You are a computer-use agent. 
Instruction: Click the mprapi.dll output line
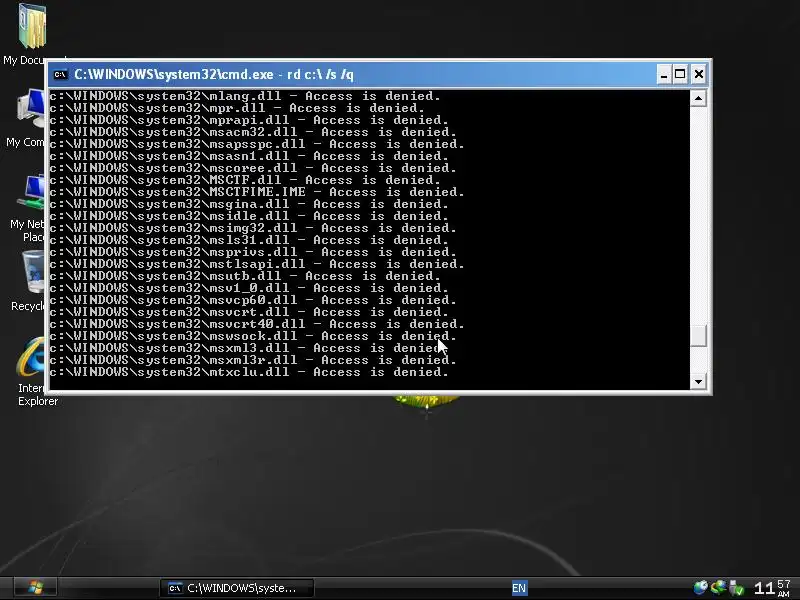pos(249,120)
